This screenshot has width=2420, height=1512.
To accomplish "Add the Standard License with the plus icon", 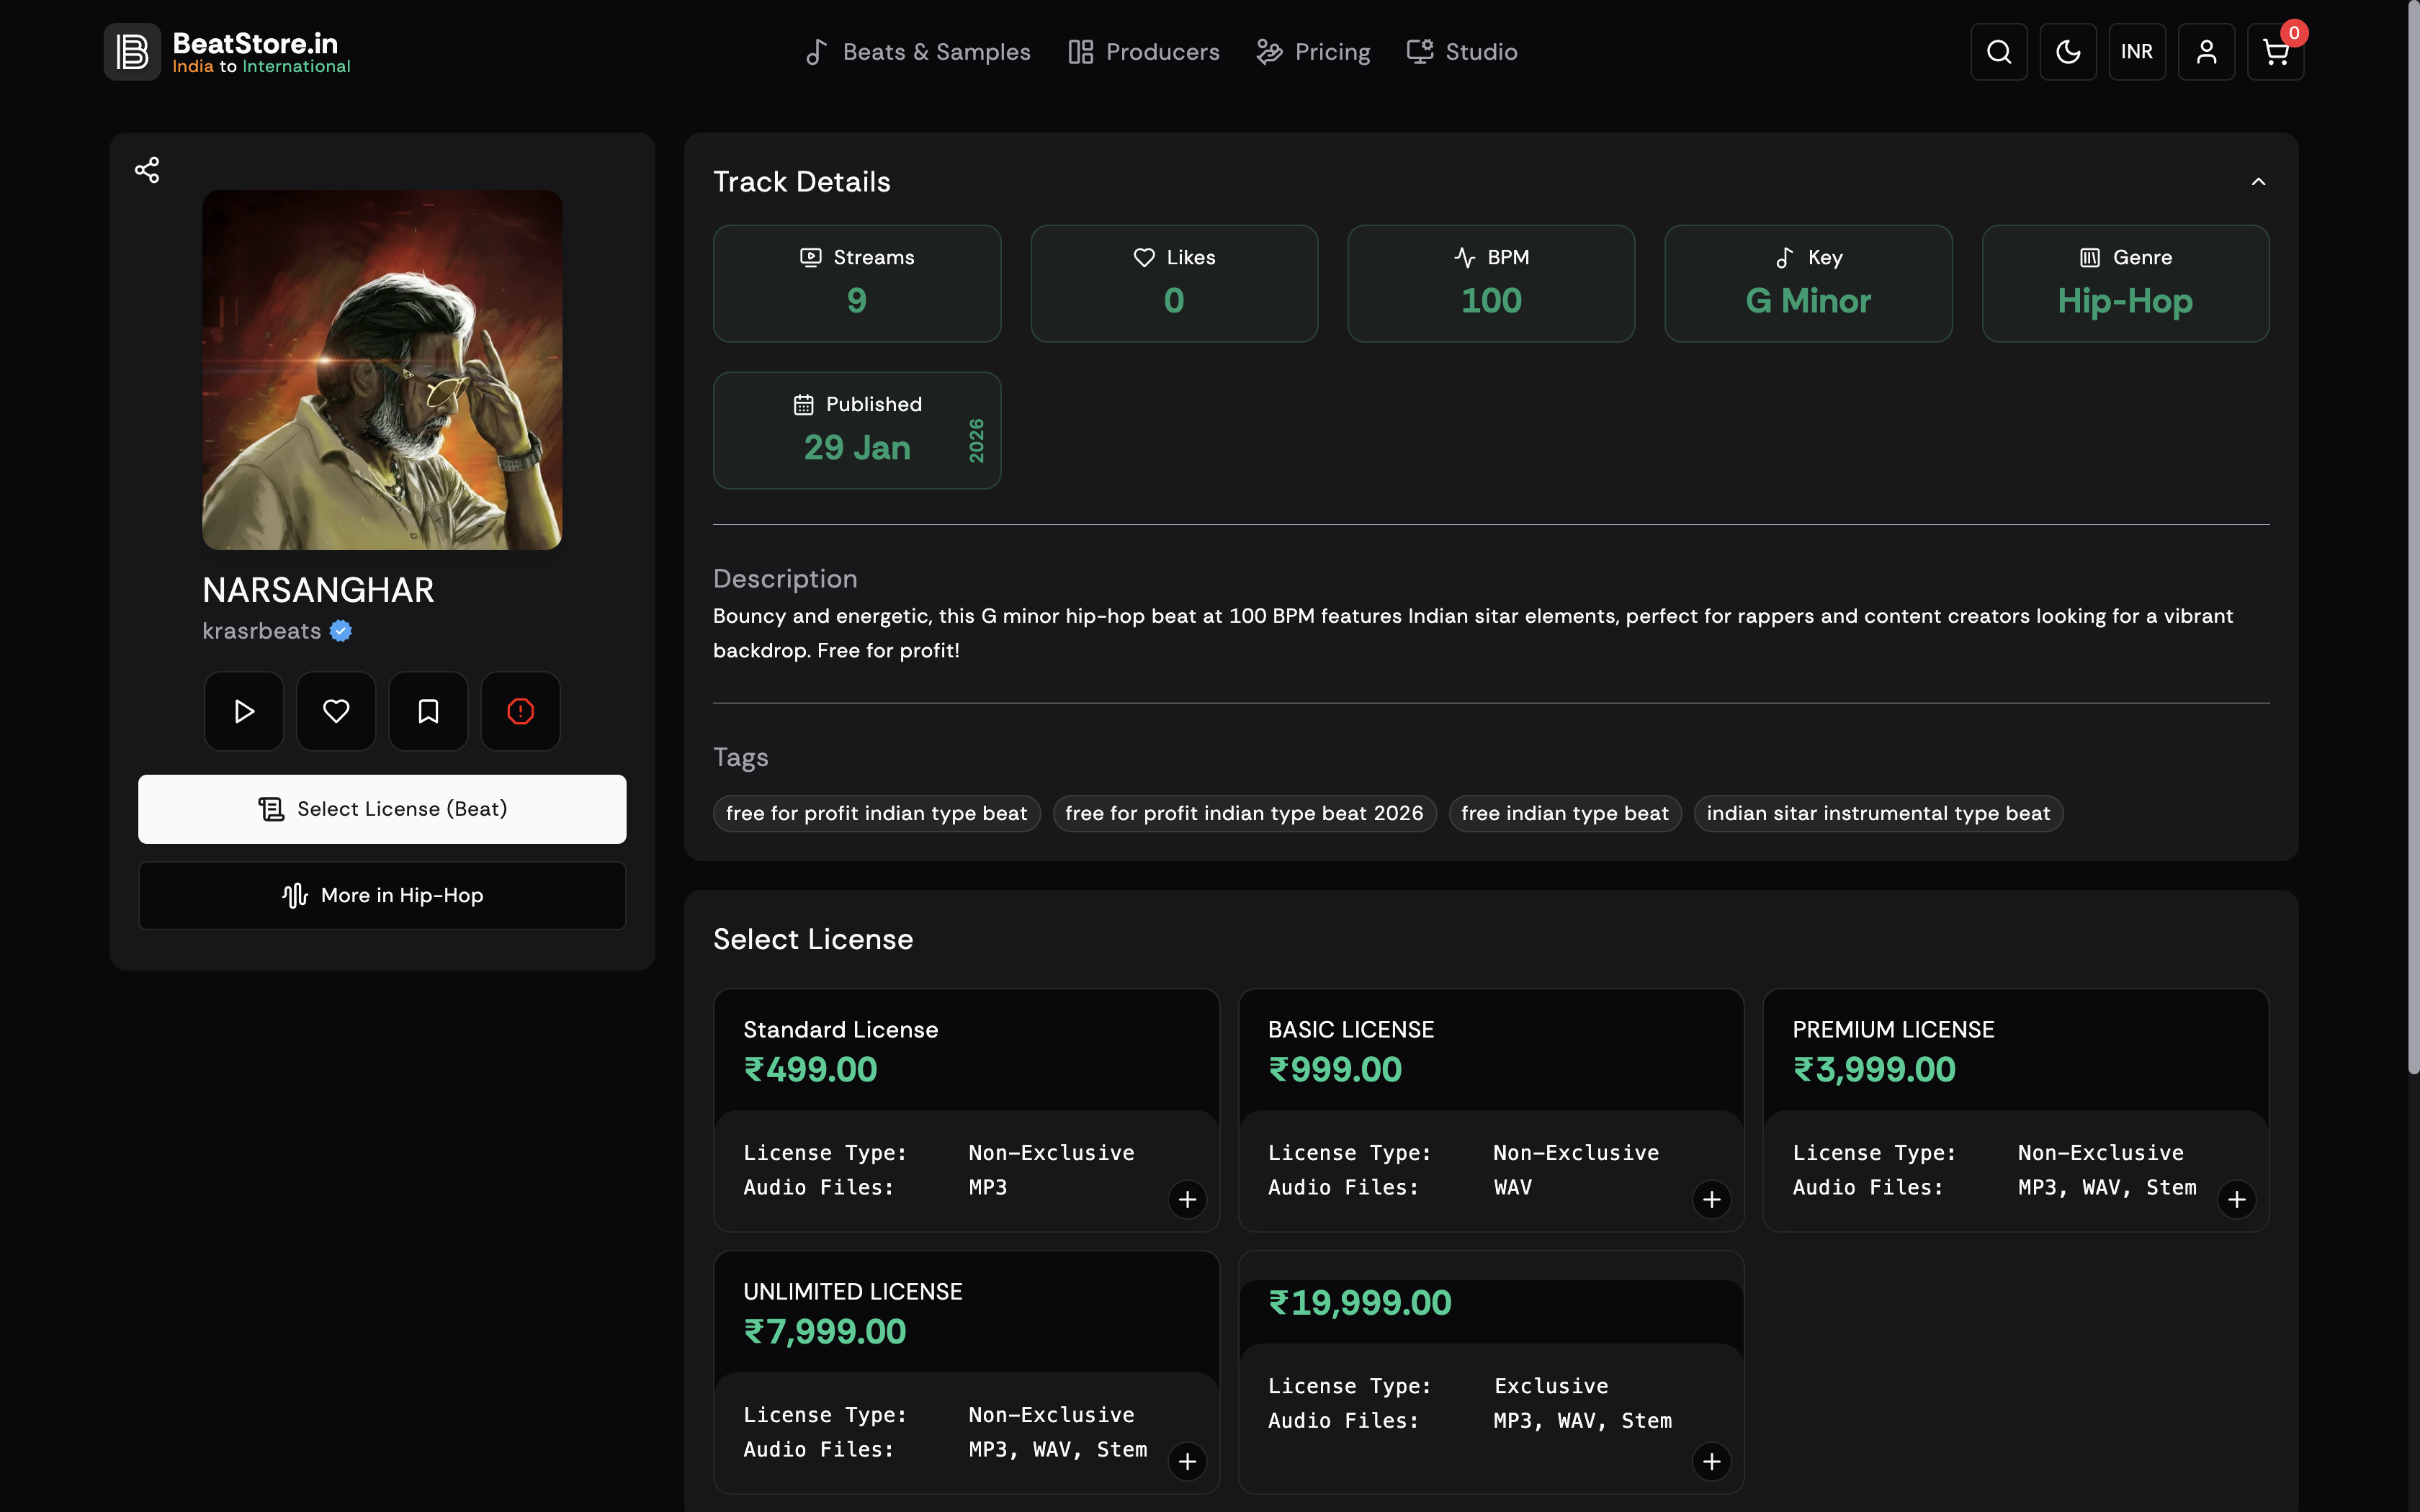I will (x=1187, y=1199).
